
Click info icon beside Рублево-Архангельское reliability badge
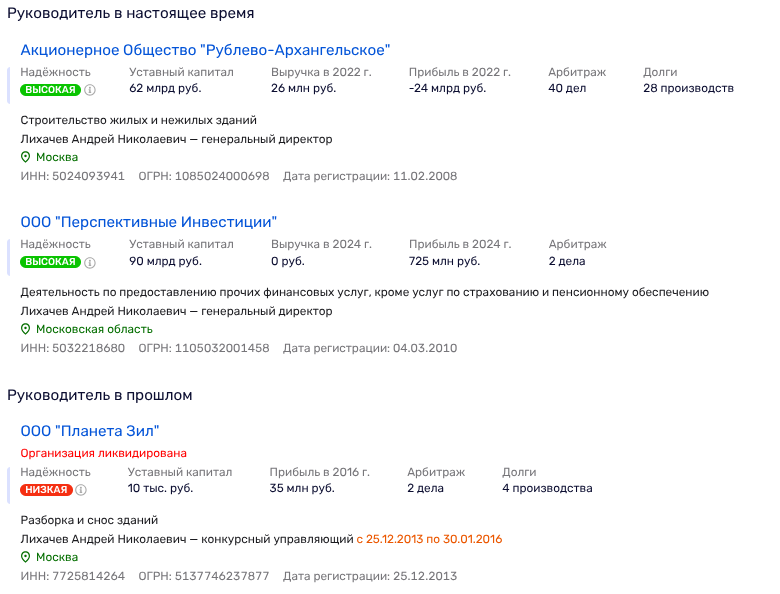(90, 90)
